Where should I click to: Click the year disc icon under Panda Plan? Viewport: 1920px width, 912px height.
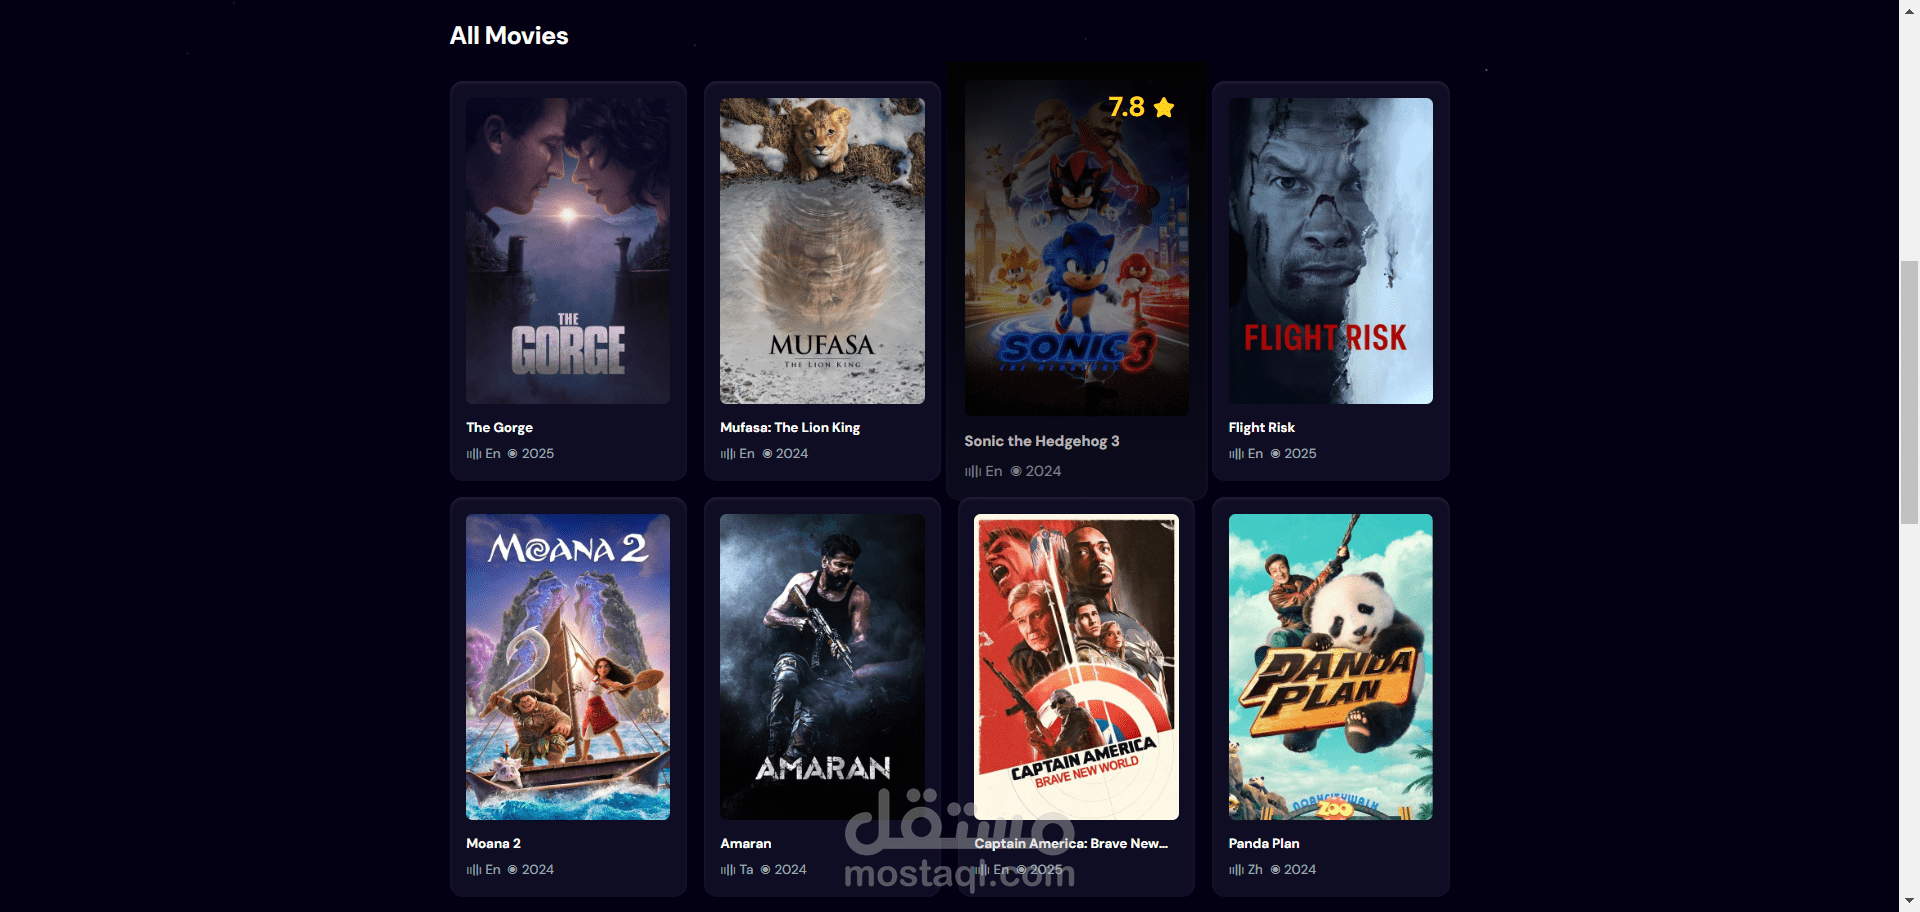pyautogui.click(x=1275, y=870)
